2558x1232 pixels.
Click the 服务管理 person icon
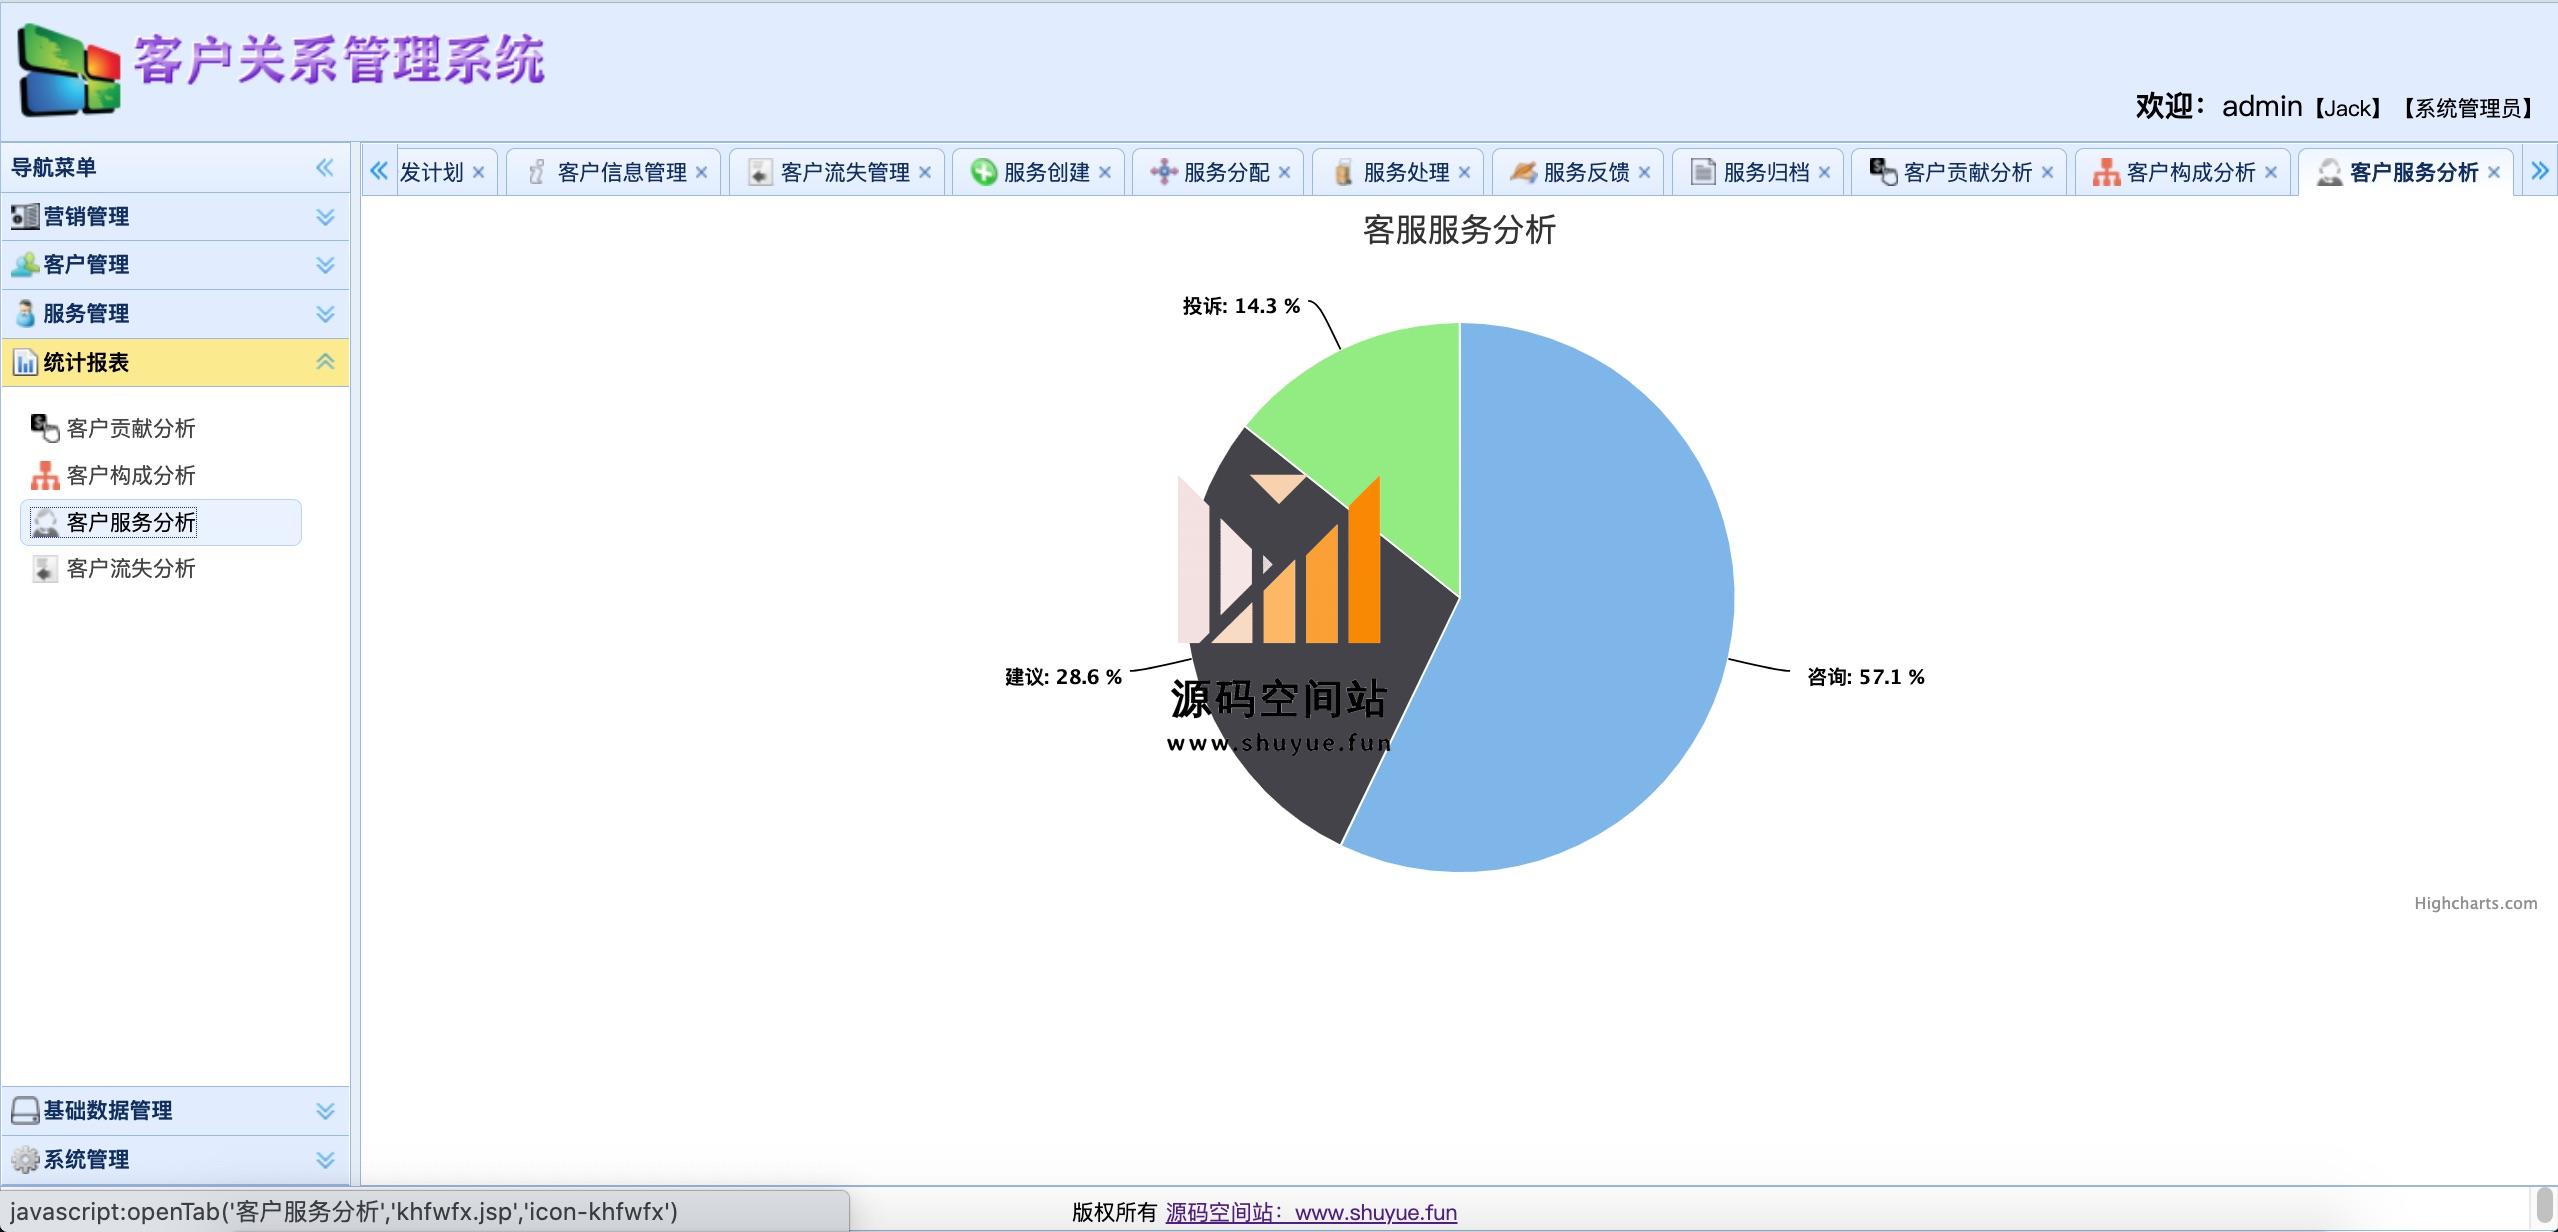point(25,313)
